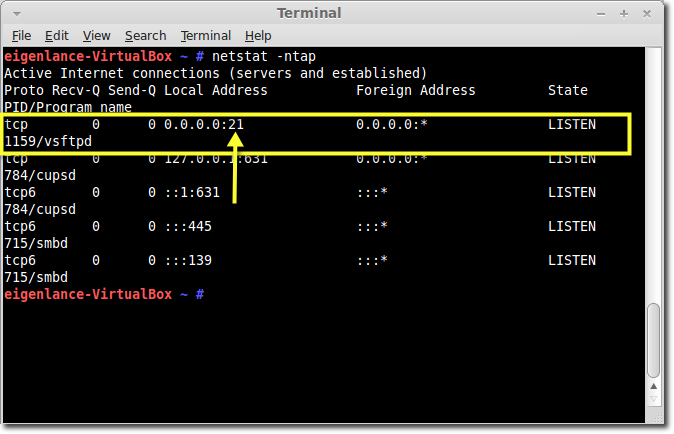The image size is (674, 434).
Task: Open window menu arrow in title bar
Action: point(17,14)
